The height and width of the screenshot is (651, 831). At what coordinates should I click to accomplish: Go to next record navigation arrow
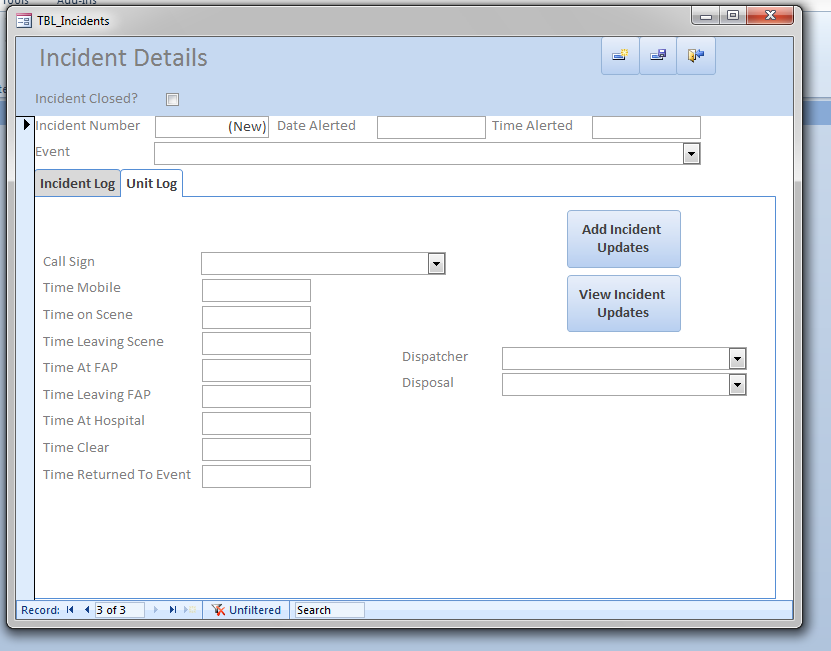155,610
